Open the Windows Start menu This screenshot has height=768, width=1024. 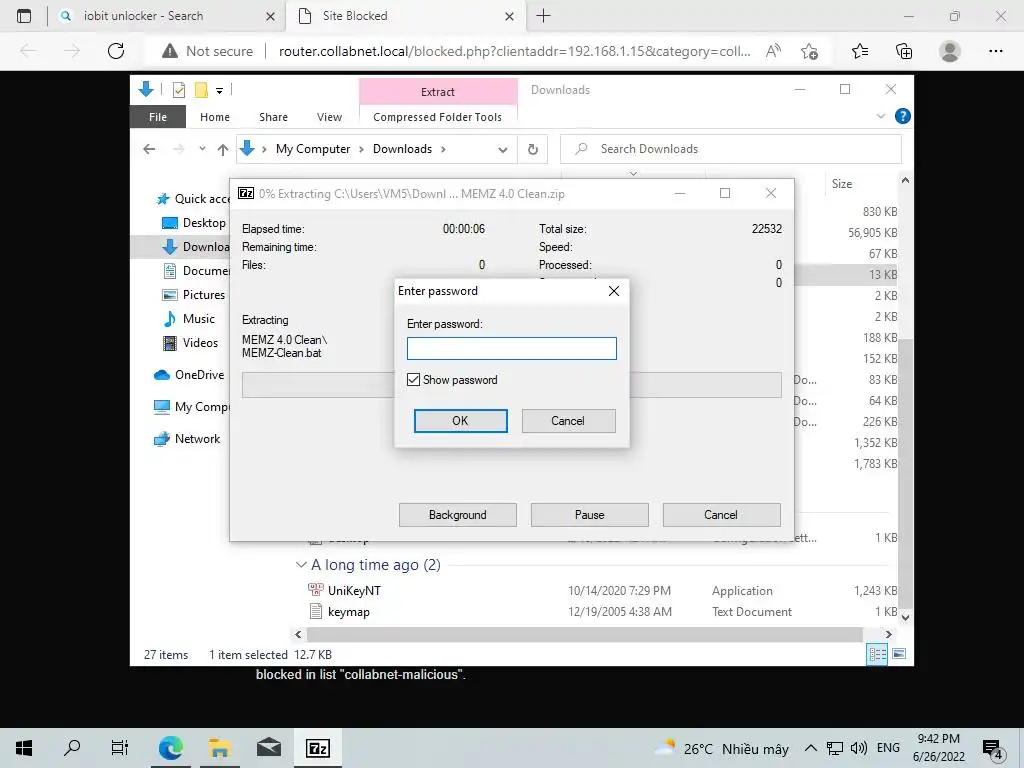tap(24, 748)
